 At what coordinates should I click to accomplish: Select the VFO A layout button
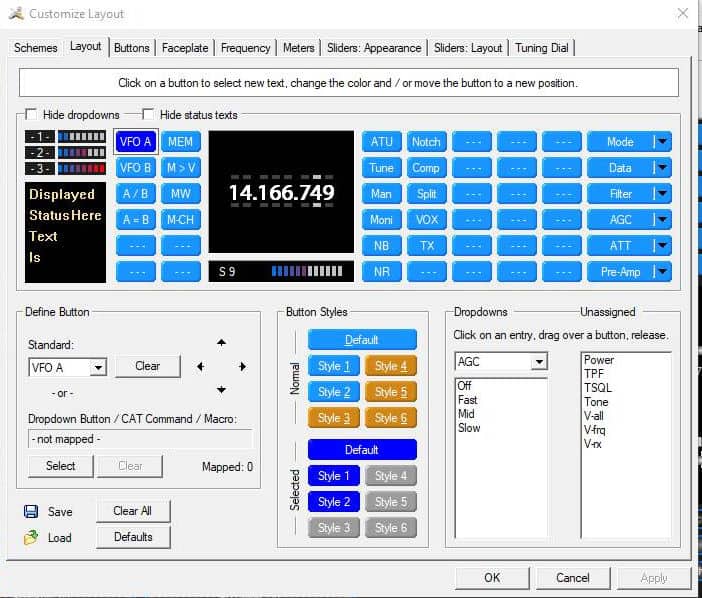(x=136, y=142)
